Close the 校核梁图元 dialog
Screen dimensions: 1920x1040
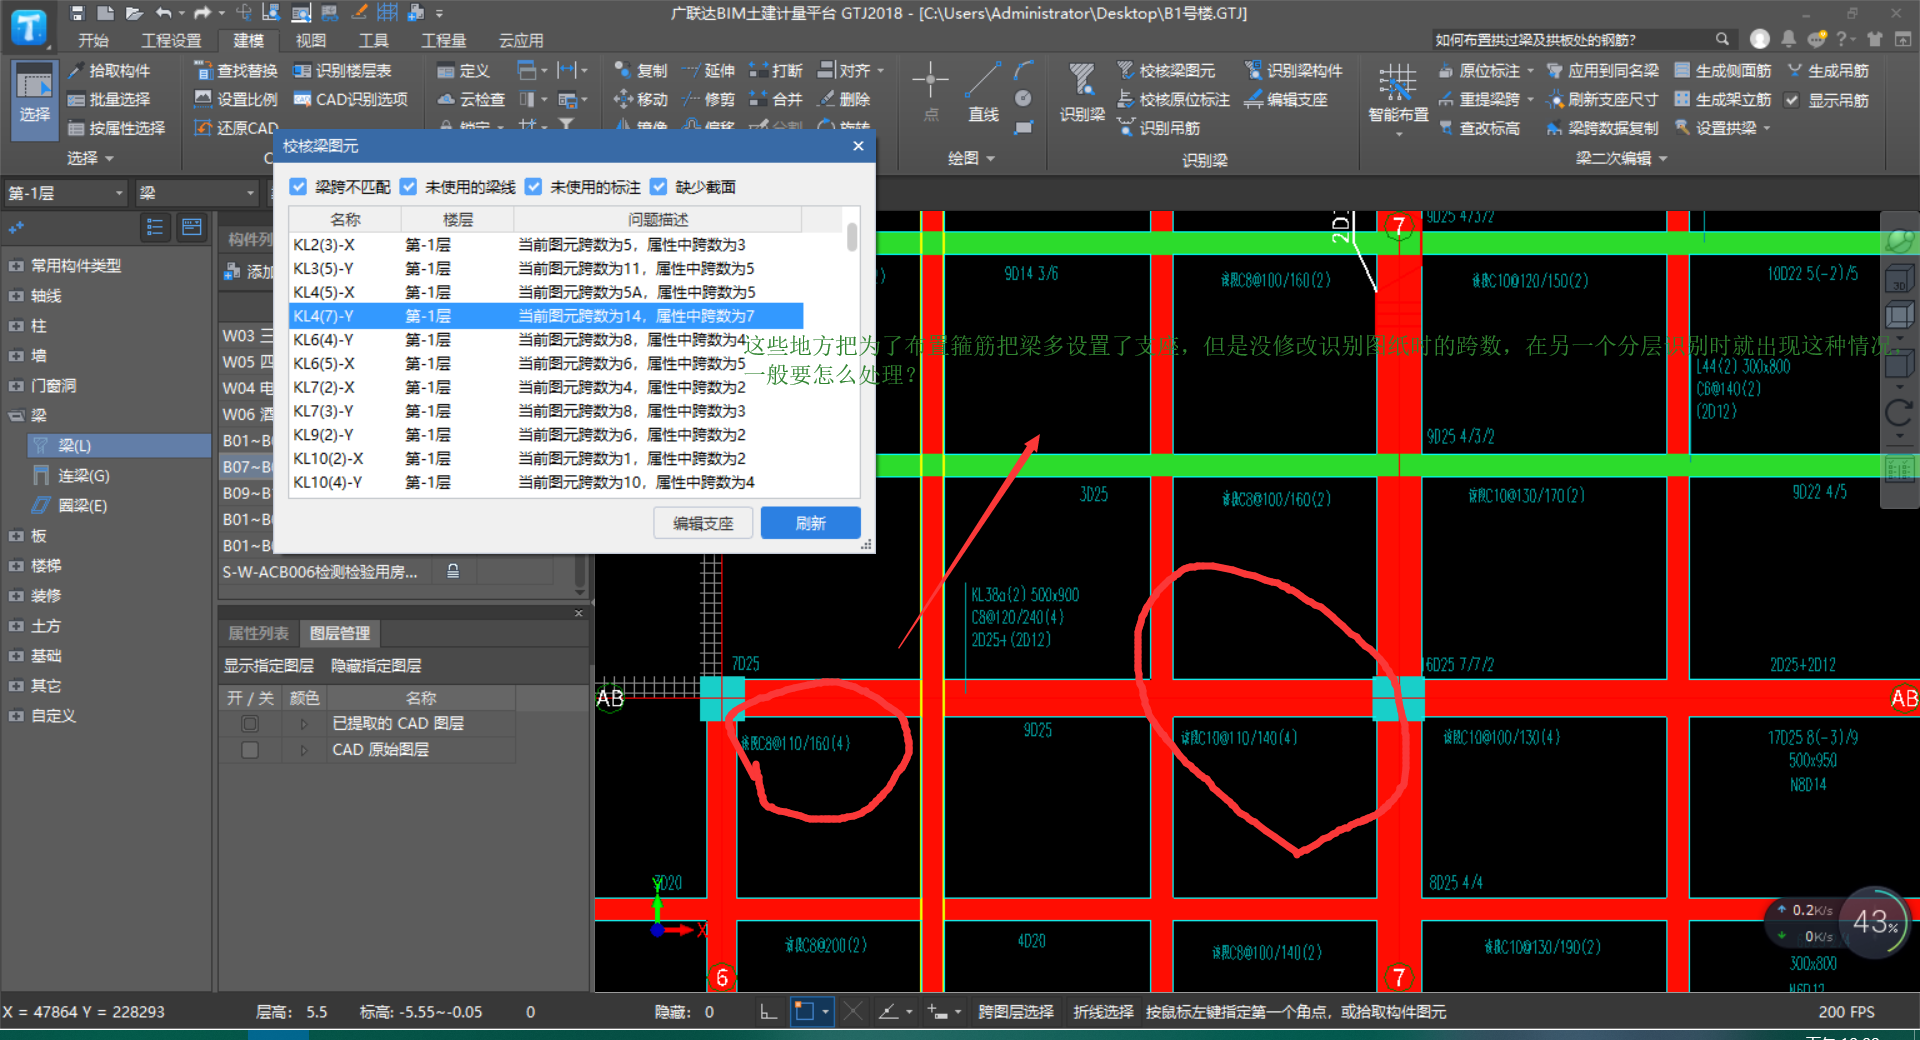pos(858,146)
